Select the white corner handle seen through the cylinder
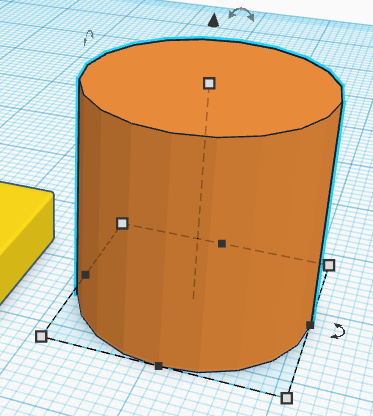Screen dimensions: 373x416 click(122, 223)
